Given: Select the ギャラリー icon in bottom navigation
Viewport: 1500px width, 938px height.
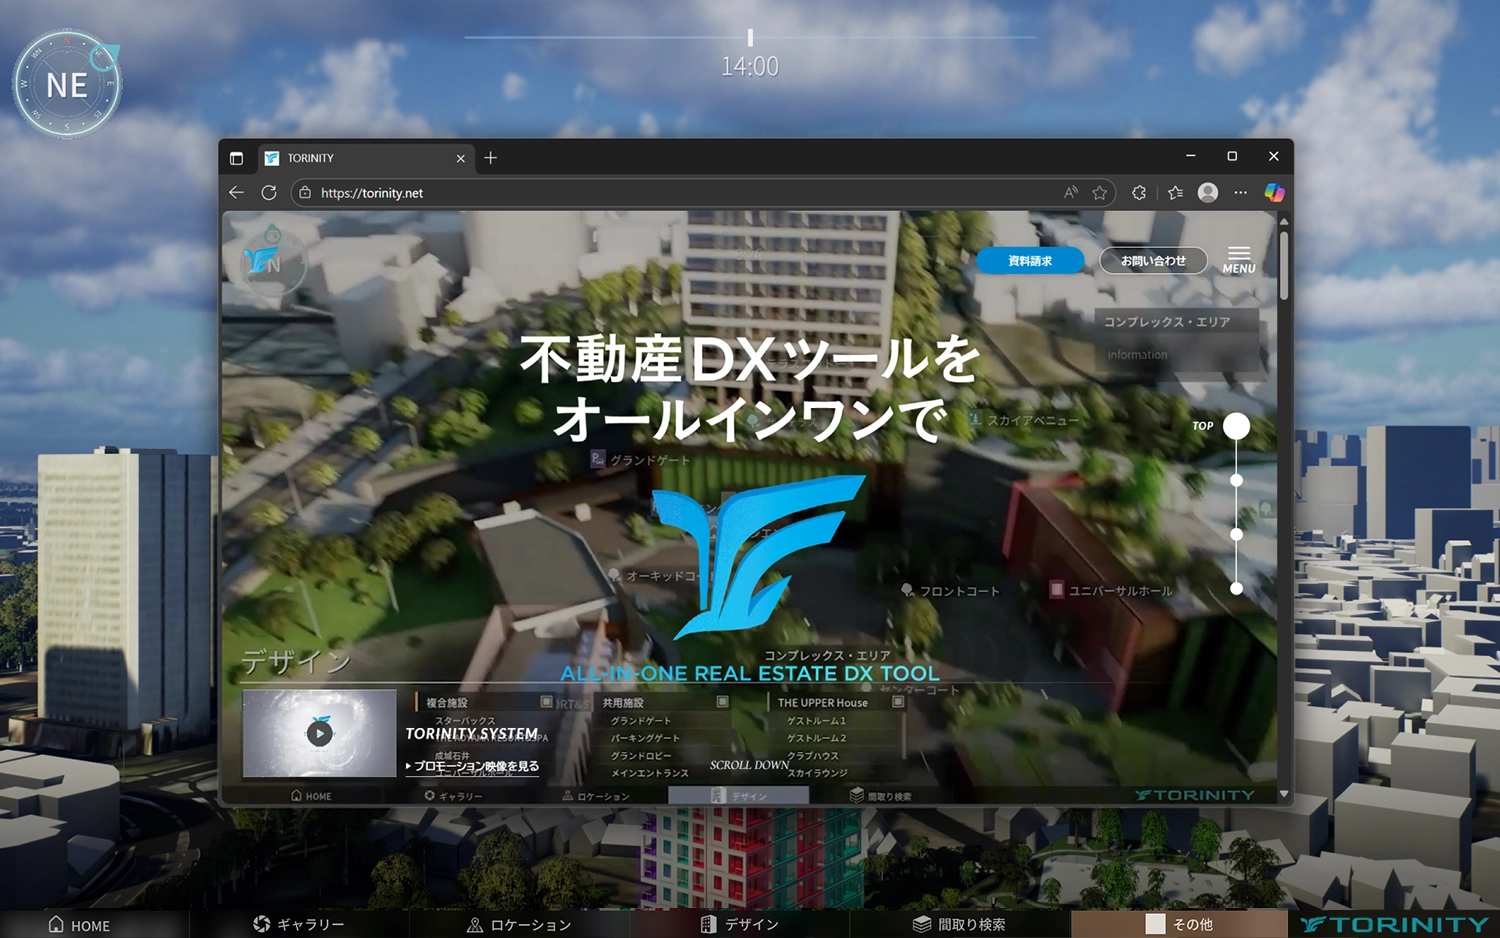Looking at the screenshot, I should [261, 925].
